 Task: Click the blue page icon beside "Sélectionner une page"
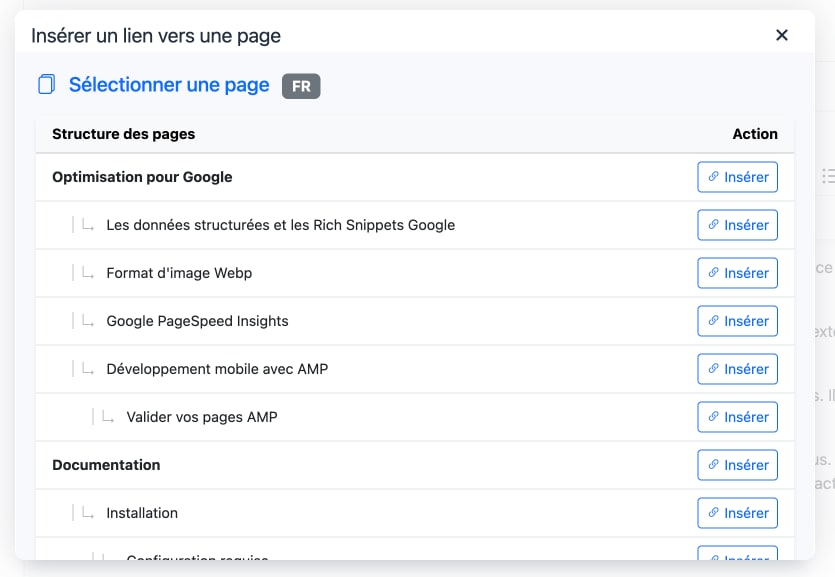(x=44, y=85)
